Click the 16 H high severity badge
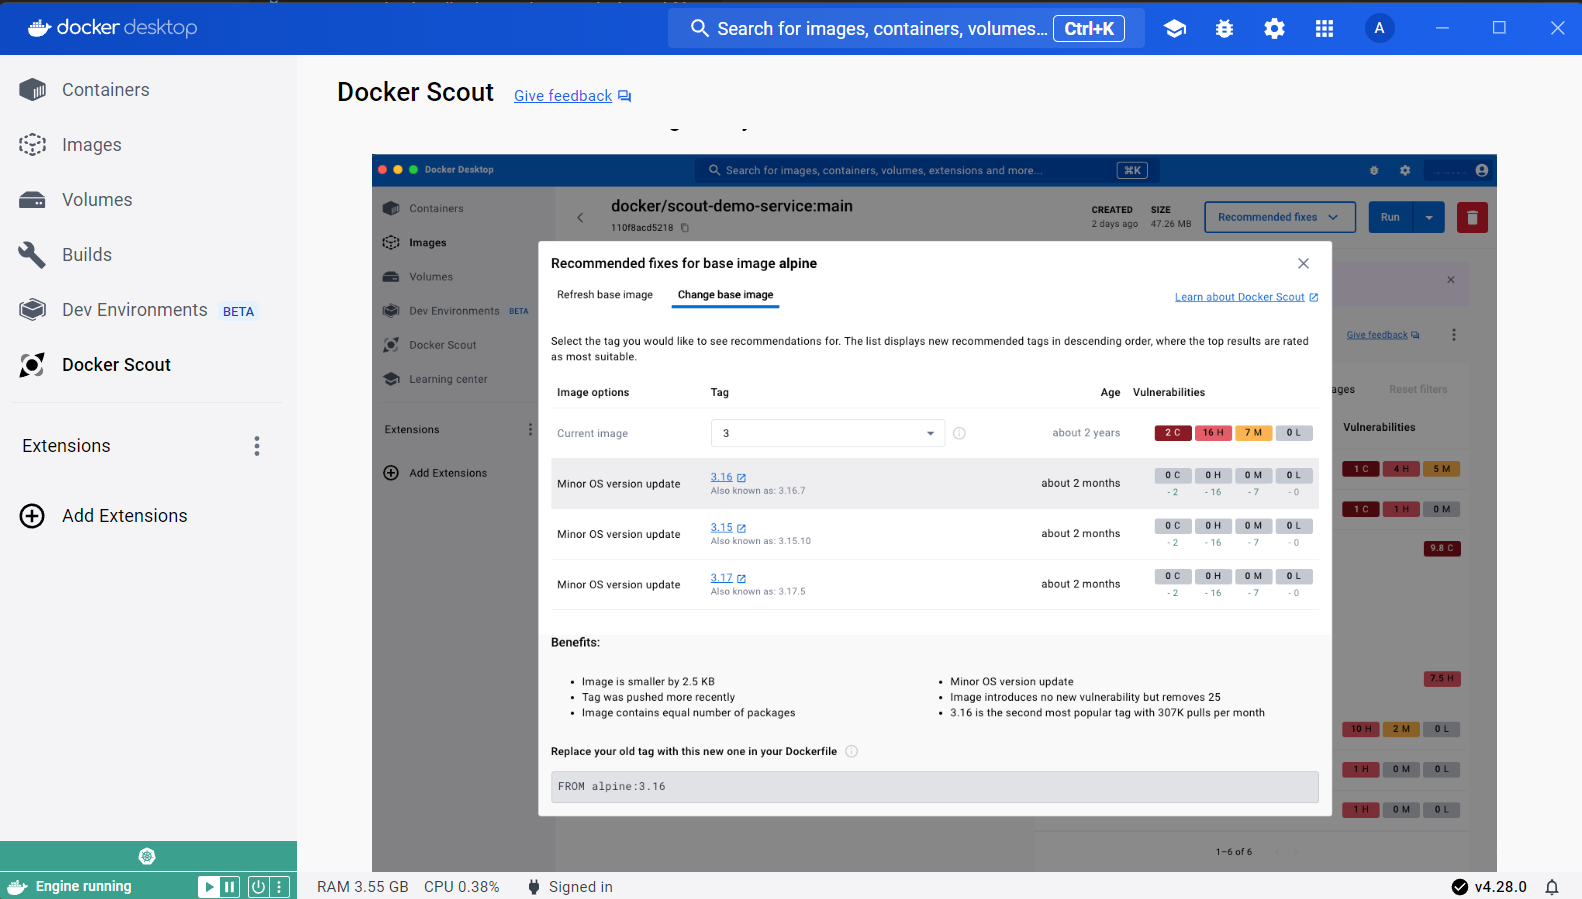The image size is (1582, 899). [1213, 433]
